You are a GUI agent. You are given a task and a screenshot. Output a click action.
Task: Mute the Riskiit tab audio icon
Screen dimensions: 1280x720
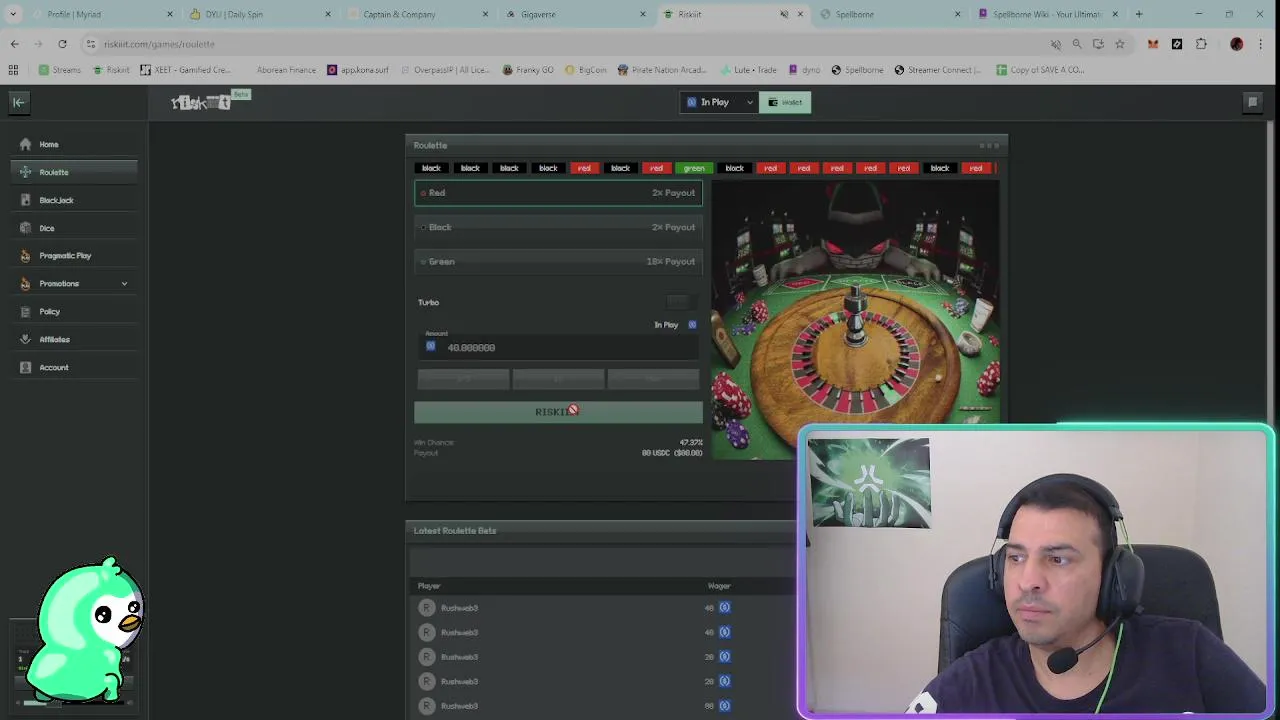point(784,14)
